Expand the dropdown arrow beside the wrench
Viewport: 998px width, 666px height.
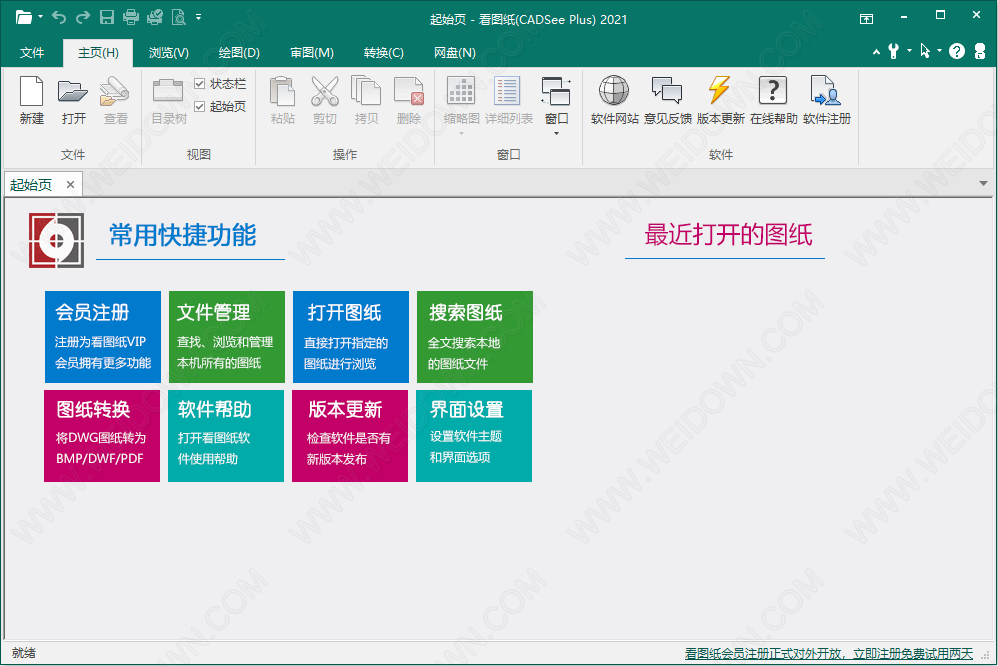point(909,51)
